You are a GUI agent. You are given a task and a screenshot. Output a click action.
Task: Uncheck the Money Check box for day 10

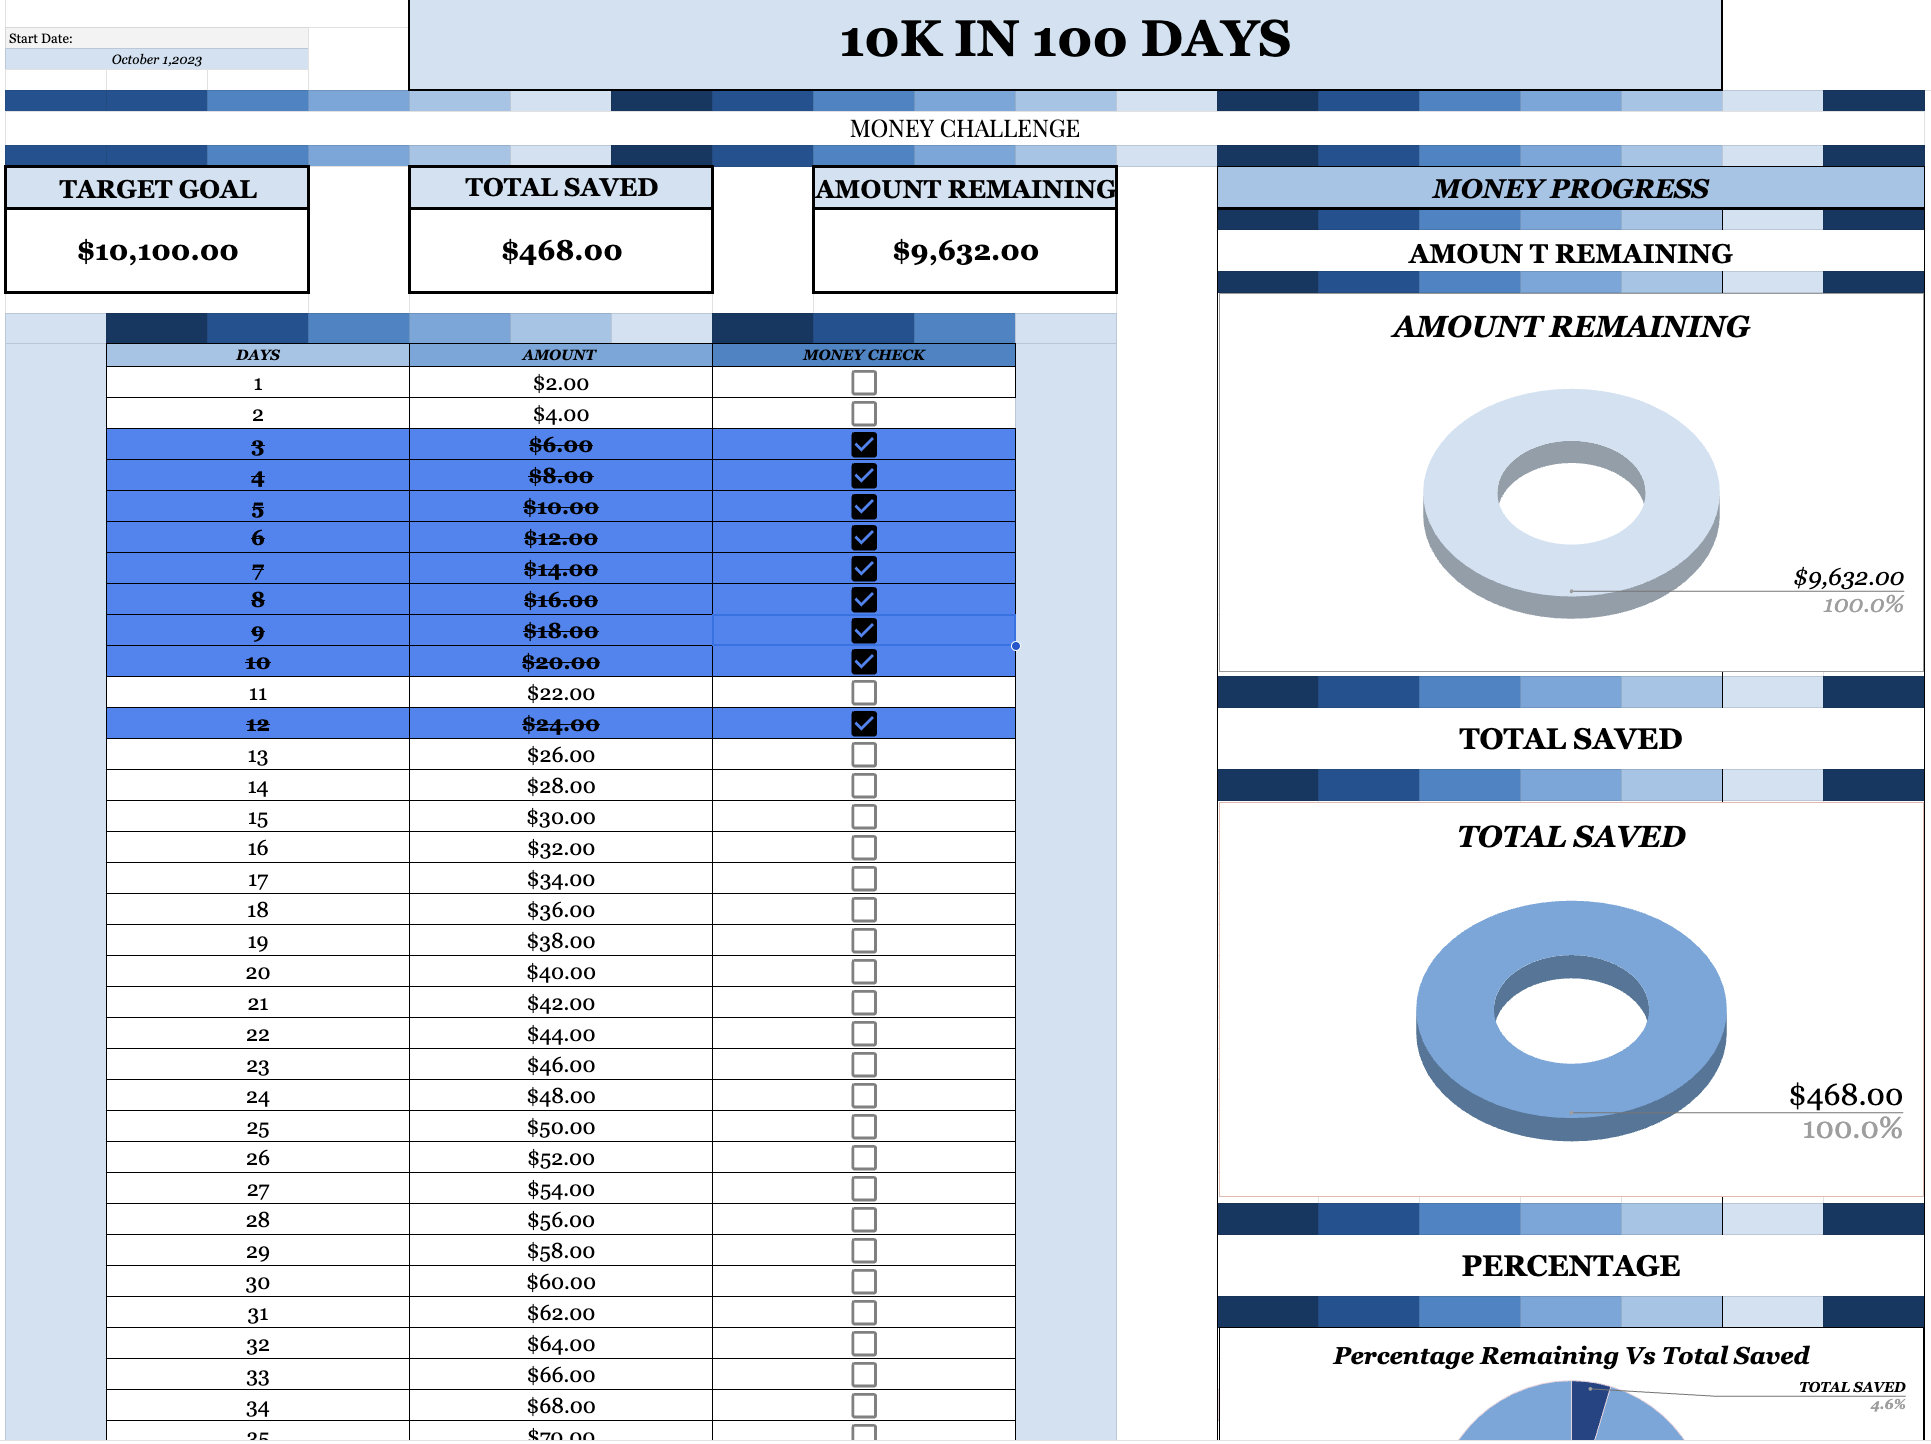pyautogui.click(x=862, y=661)
